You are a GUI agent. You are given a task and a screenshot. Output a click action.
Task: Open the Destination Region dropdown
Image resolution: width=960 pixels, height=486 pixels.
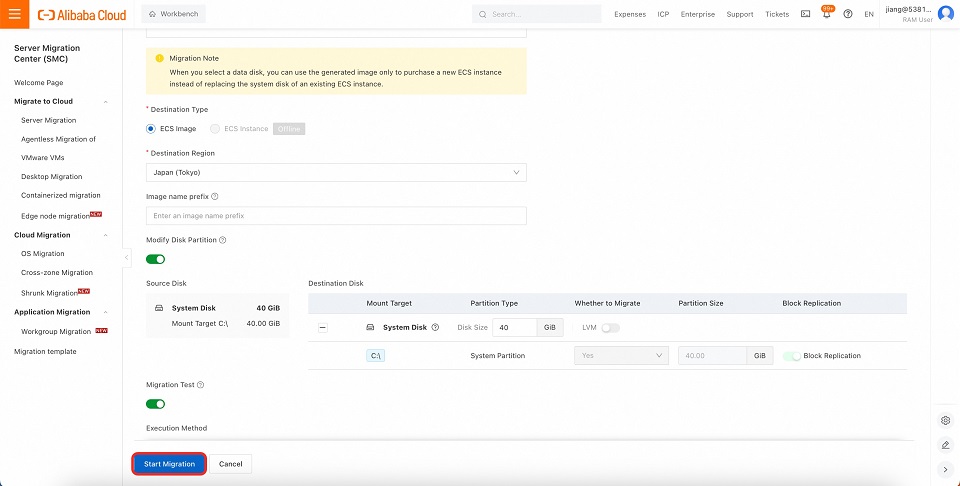(336, 172)
